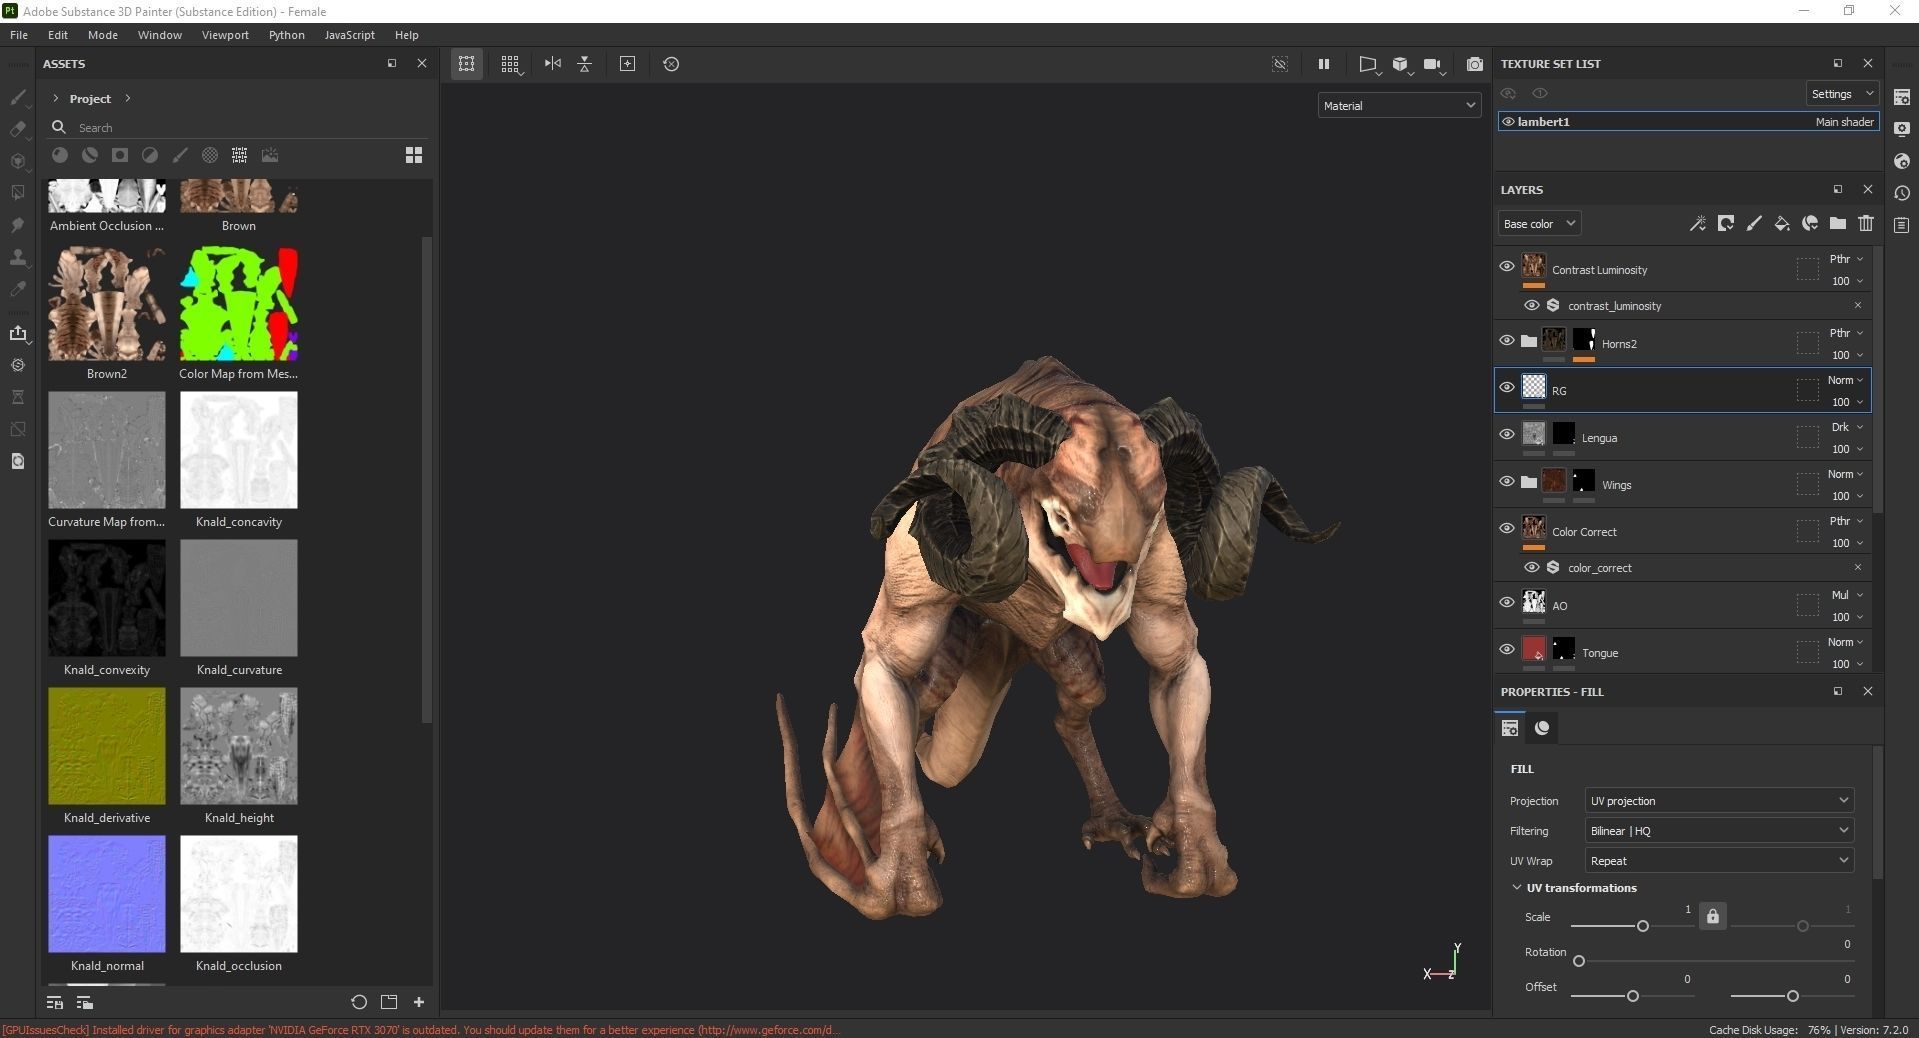Click the assets Search field

[x=240, y=128]
